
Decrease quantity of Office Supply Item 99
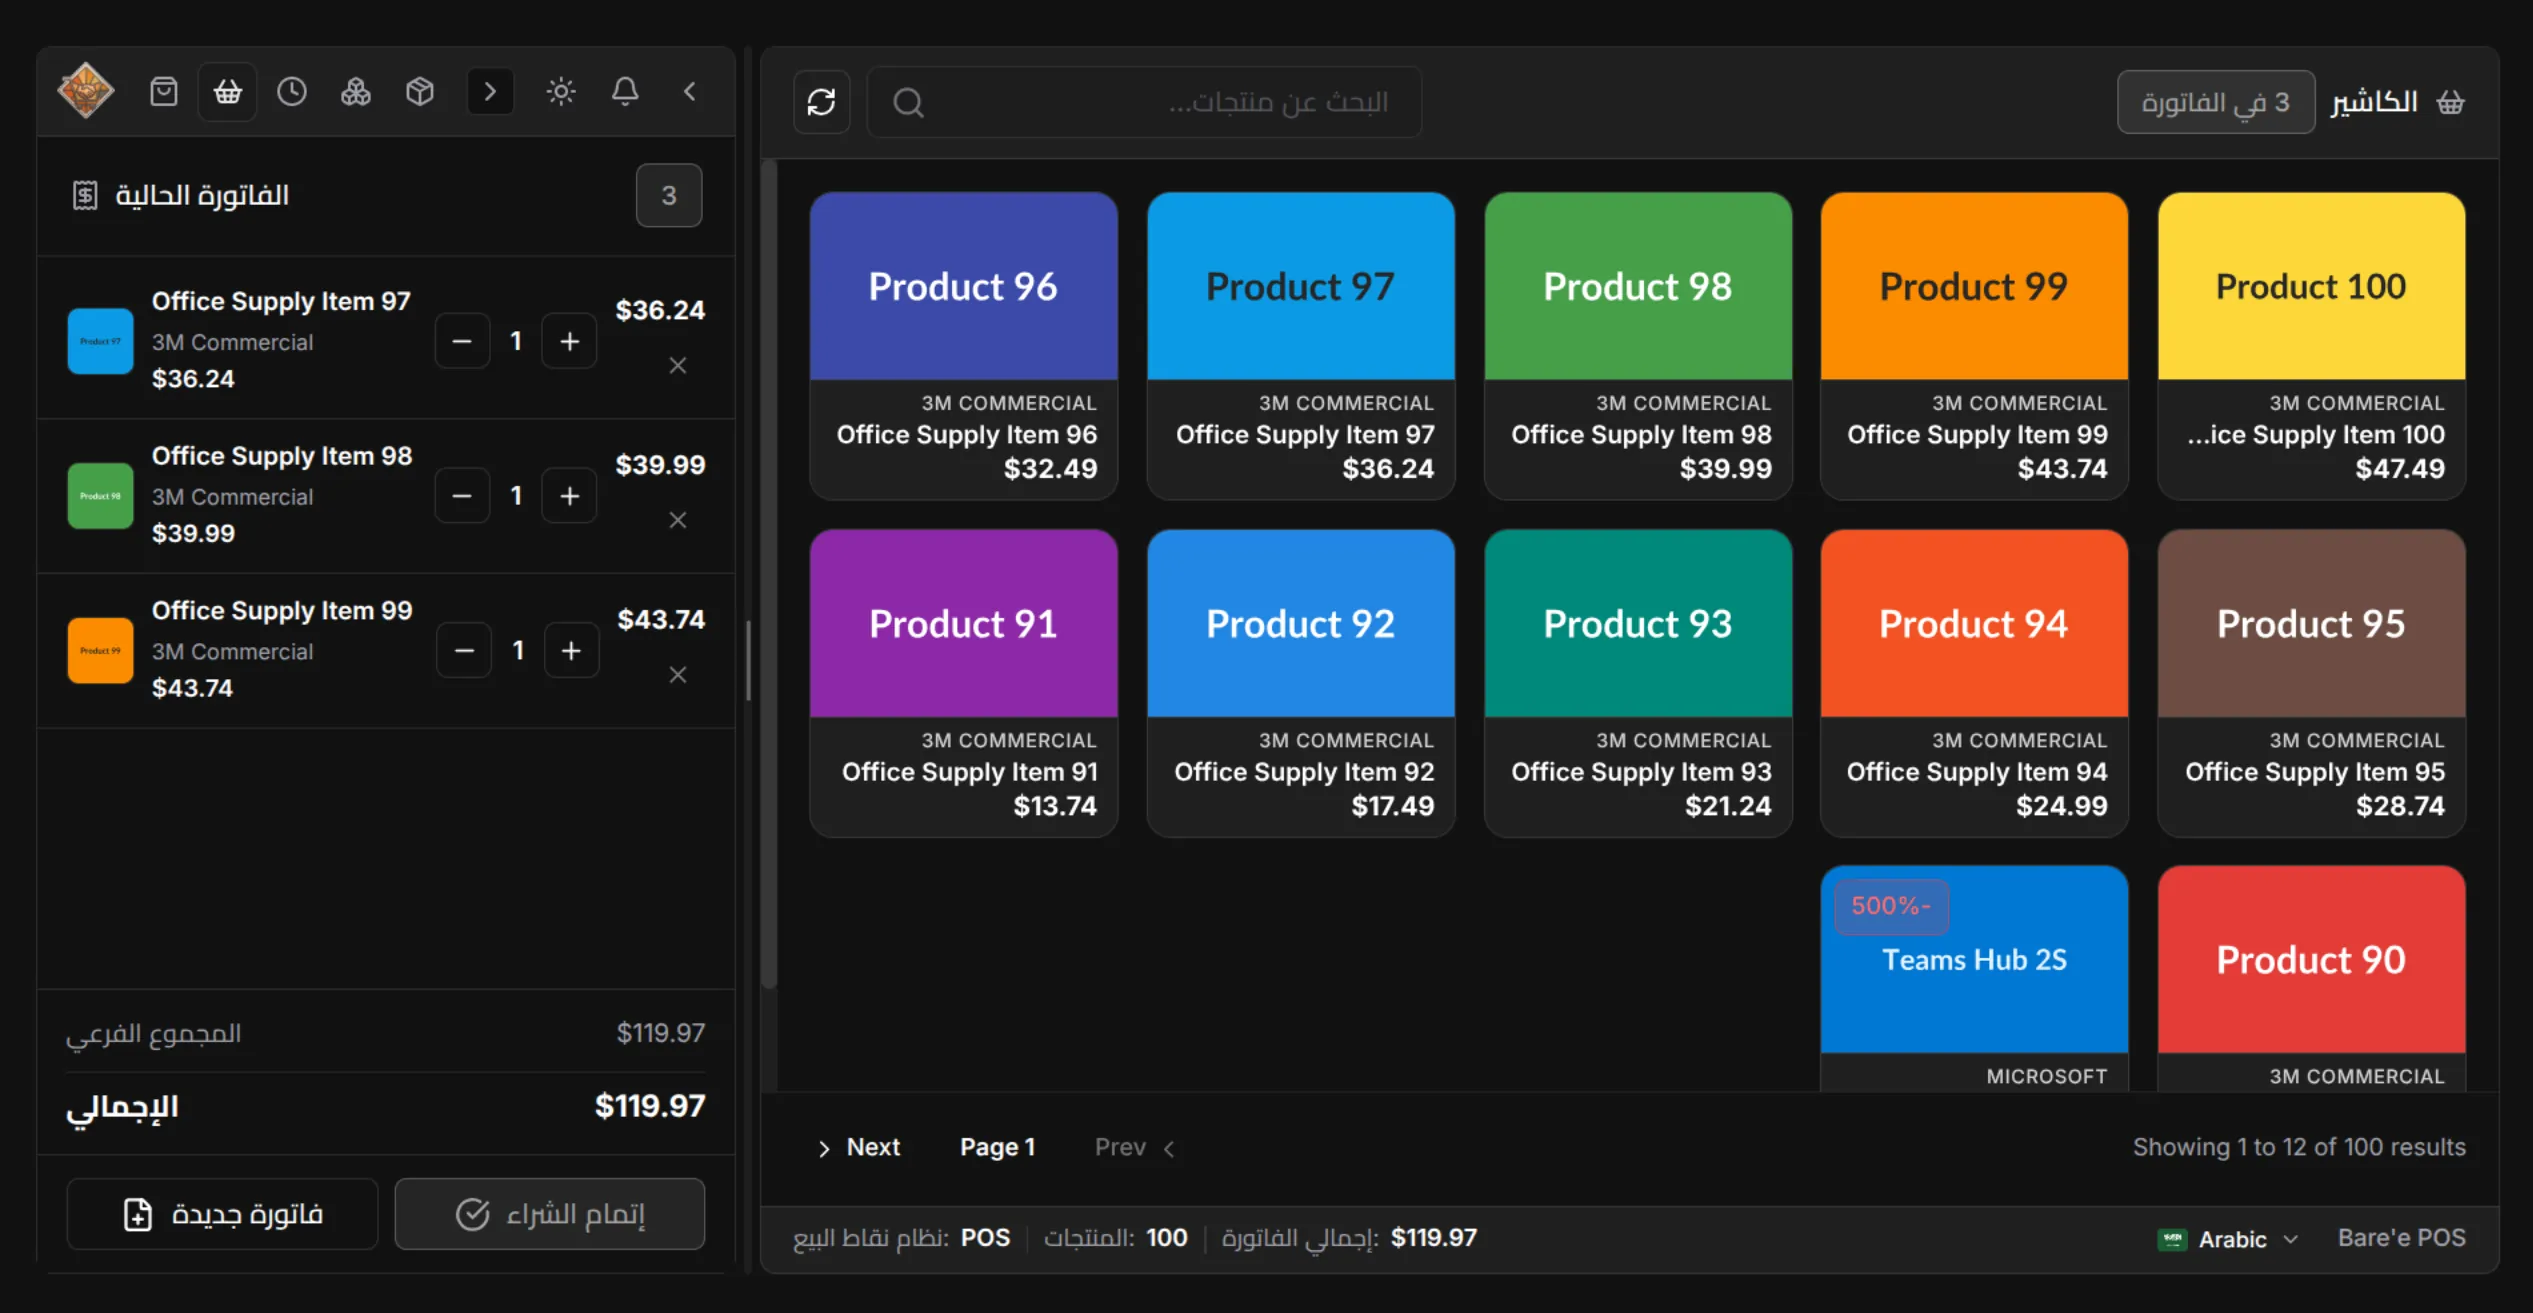click(464, 651)
